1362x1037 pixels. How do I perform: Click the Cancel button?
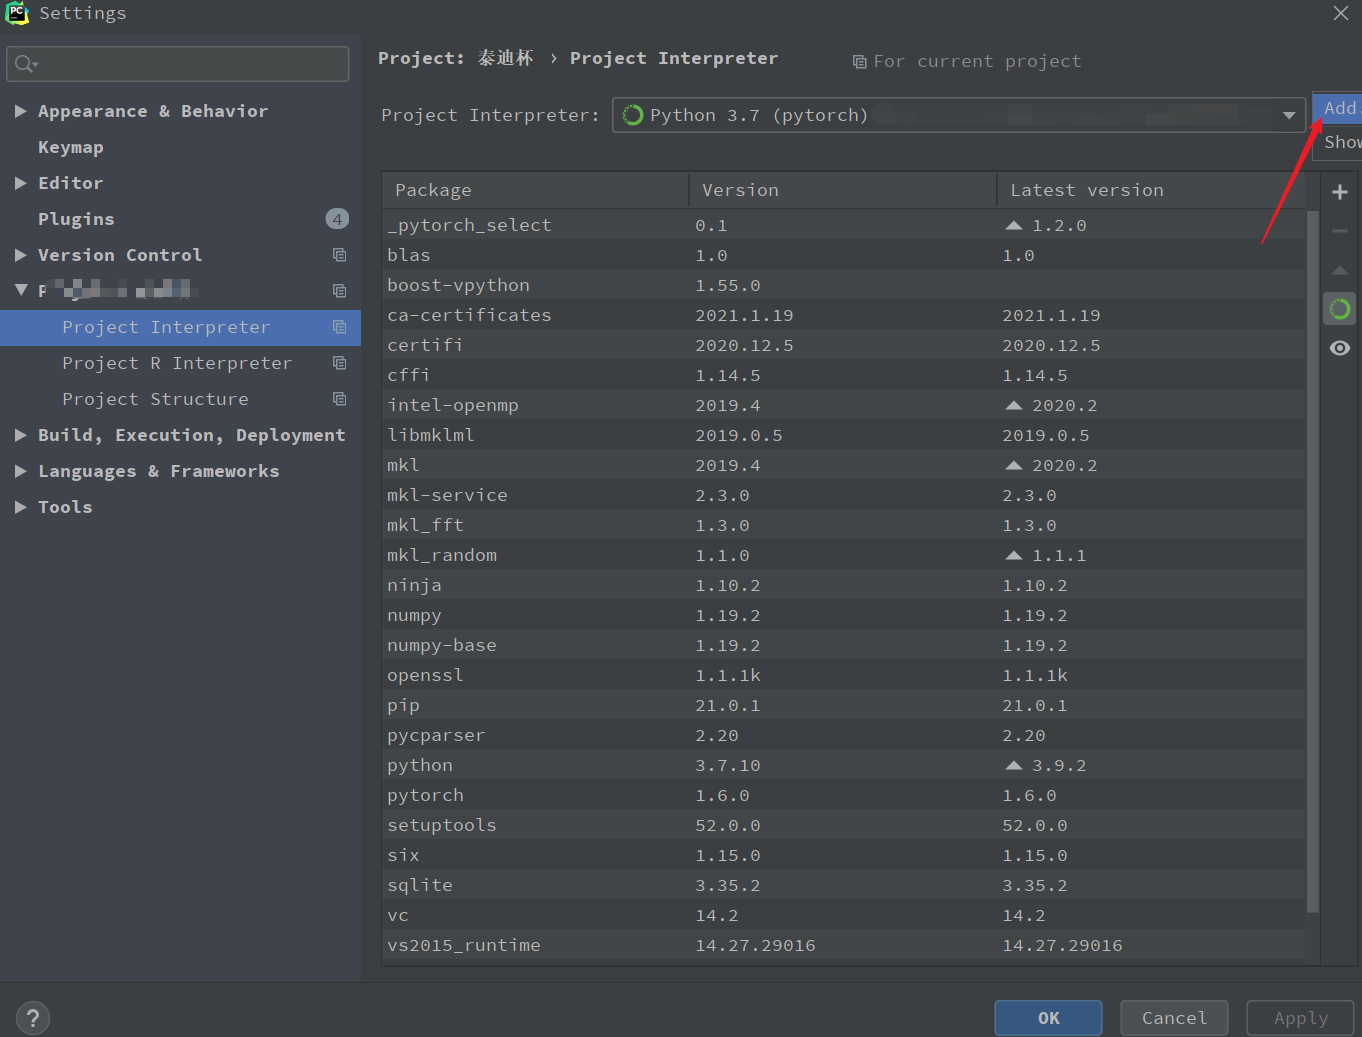click(1174, 1018)
